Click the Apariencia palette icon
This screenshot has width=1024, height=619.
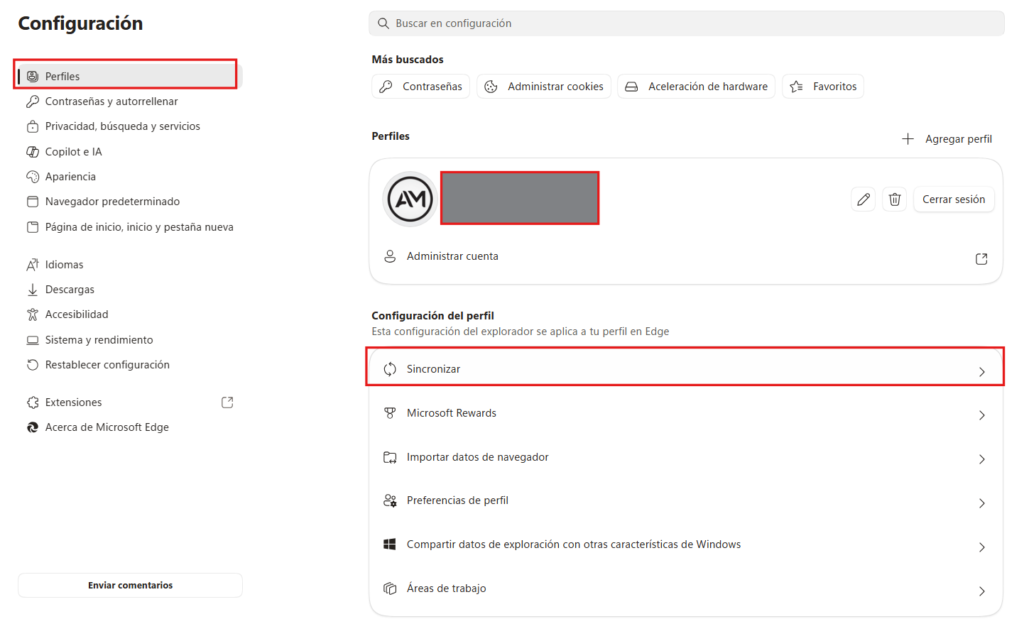click(33, 176)
